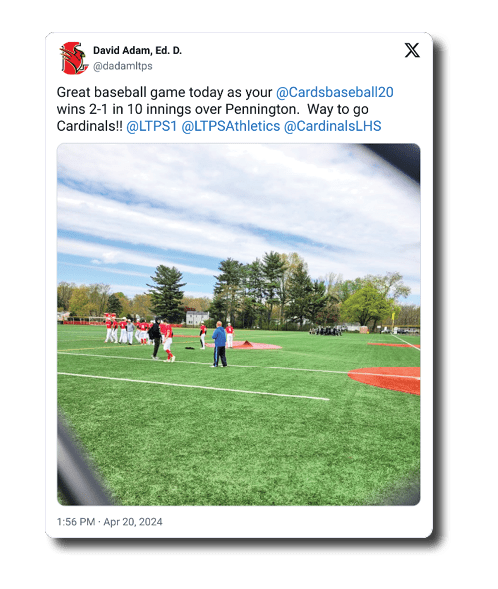
Task: Open the @LTPSAthletics mention
Action: pos(231,126)
